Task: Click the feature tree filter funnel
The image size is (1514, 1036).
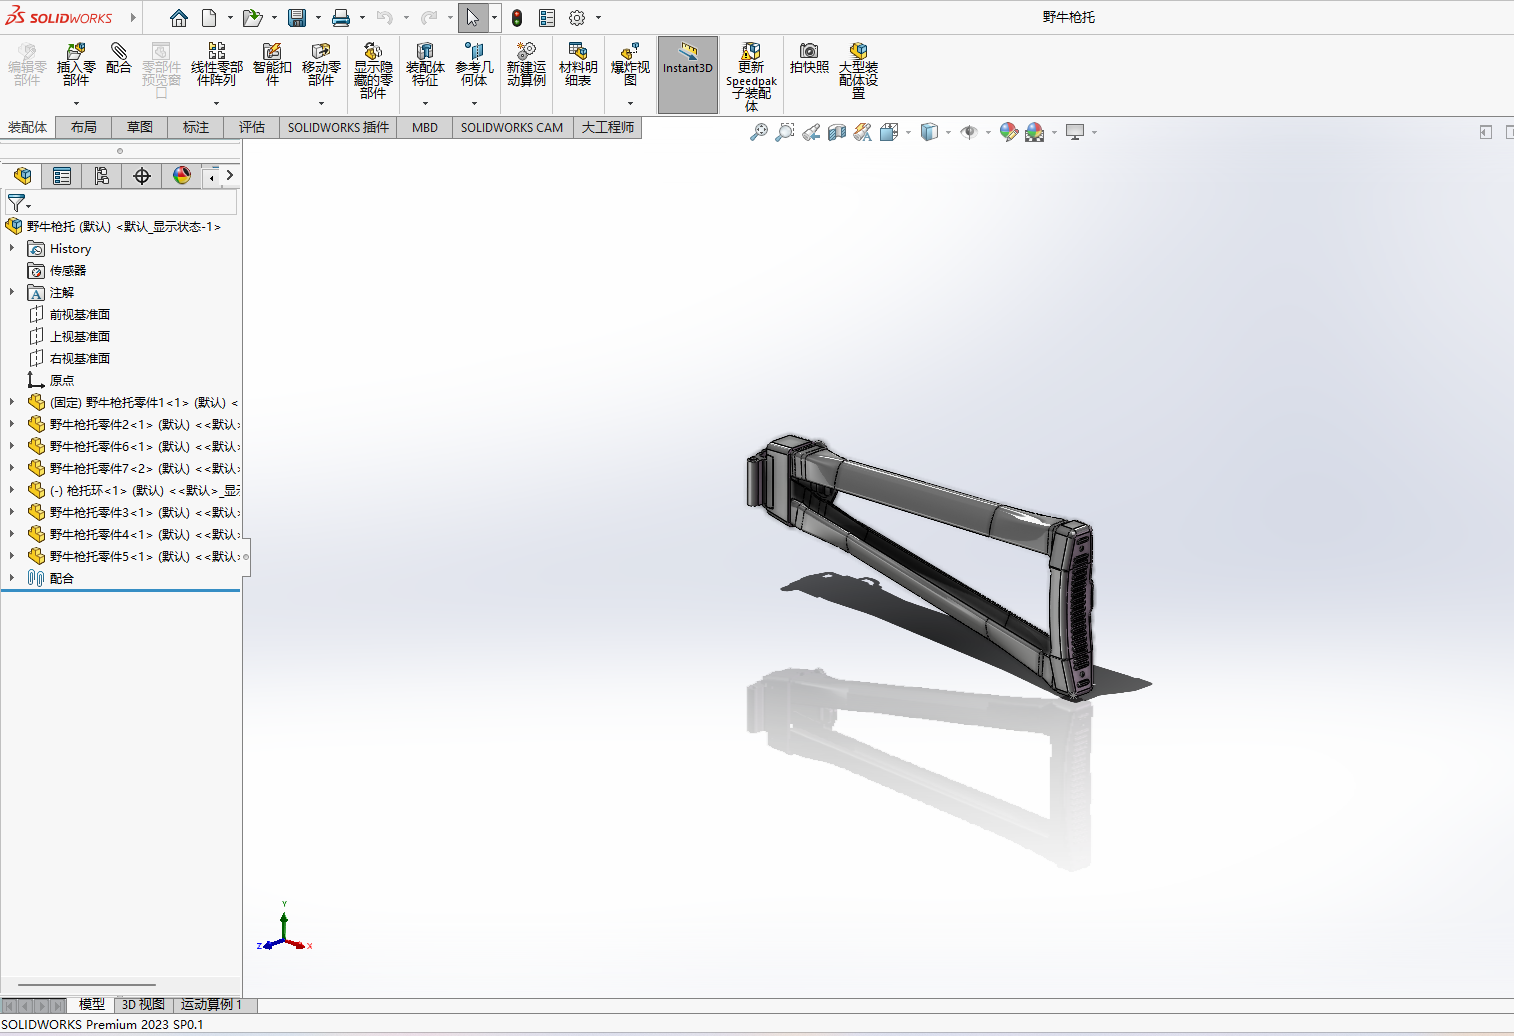Action: (x=17, y=203)
